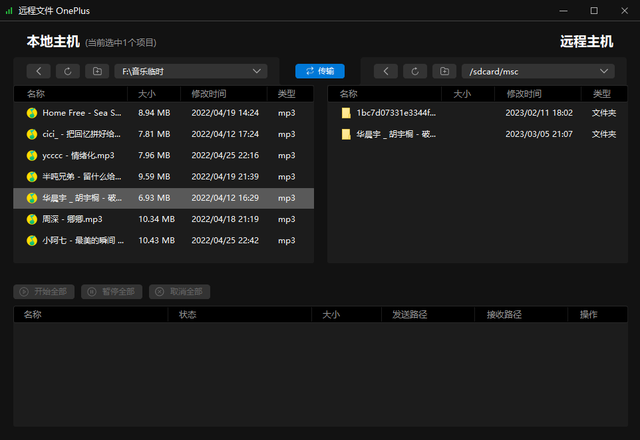
Task: Create new folder in local host
Action: coord(96,71)
